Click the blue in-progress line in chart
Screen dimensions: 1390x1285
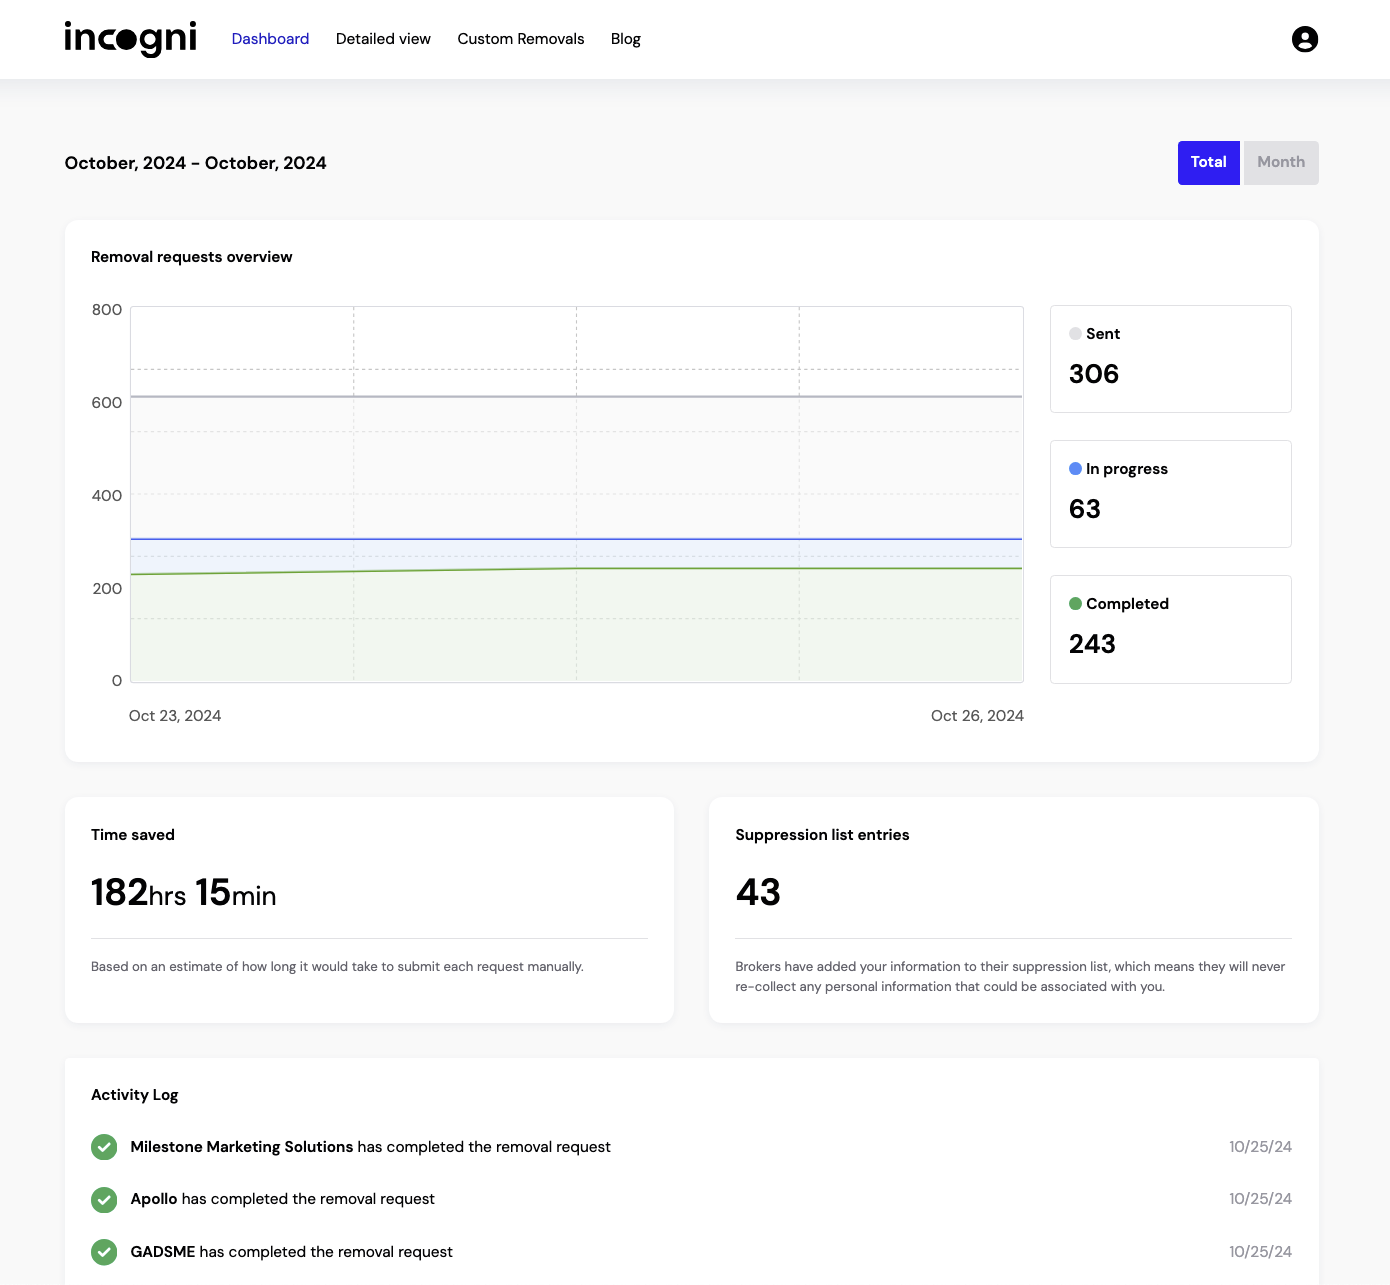click(576, 539)
